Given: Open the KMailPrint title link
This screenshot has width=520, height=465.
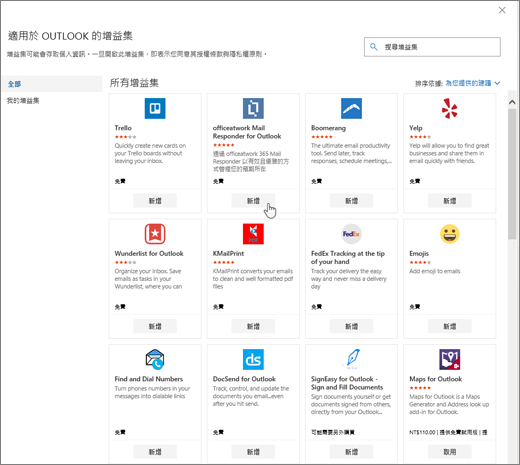Looking at the screenshot, I should click(x=228, y=253).
